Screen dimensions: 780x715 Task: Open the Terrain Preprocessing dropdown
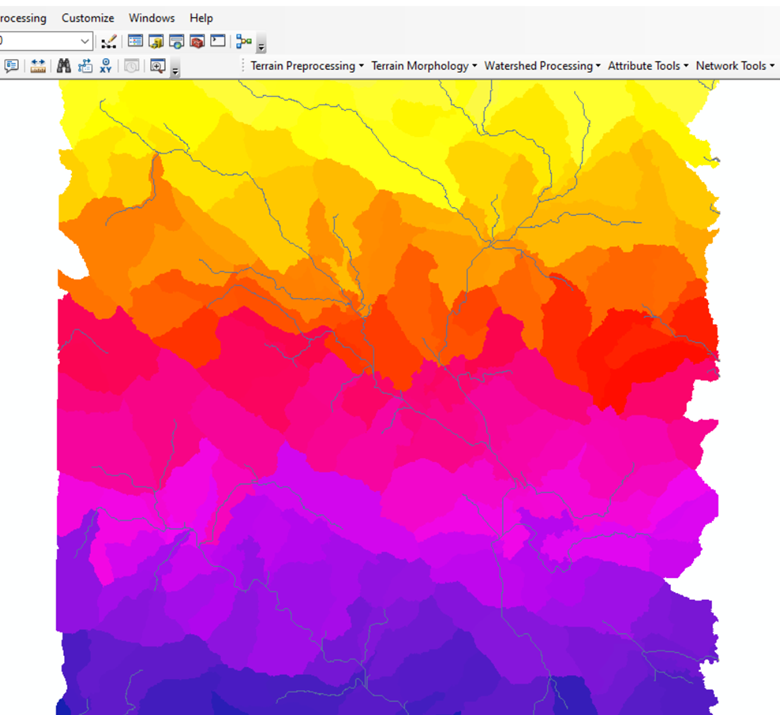pyautogui.click(x=308, y=66)
